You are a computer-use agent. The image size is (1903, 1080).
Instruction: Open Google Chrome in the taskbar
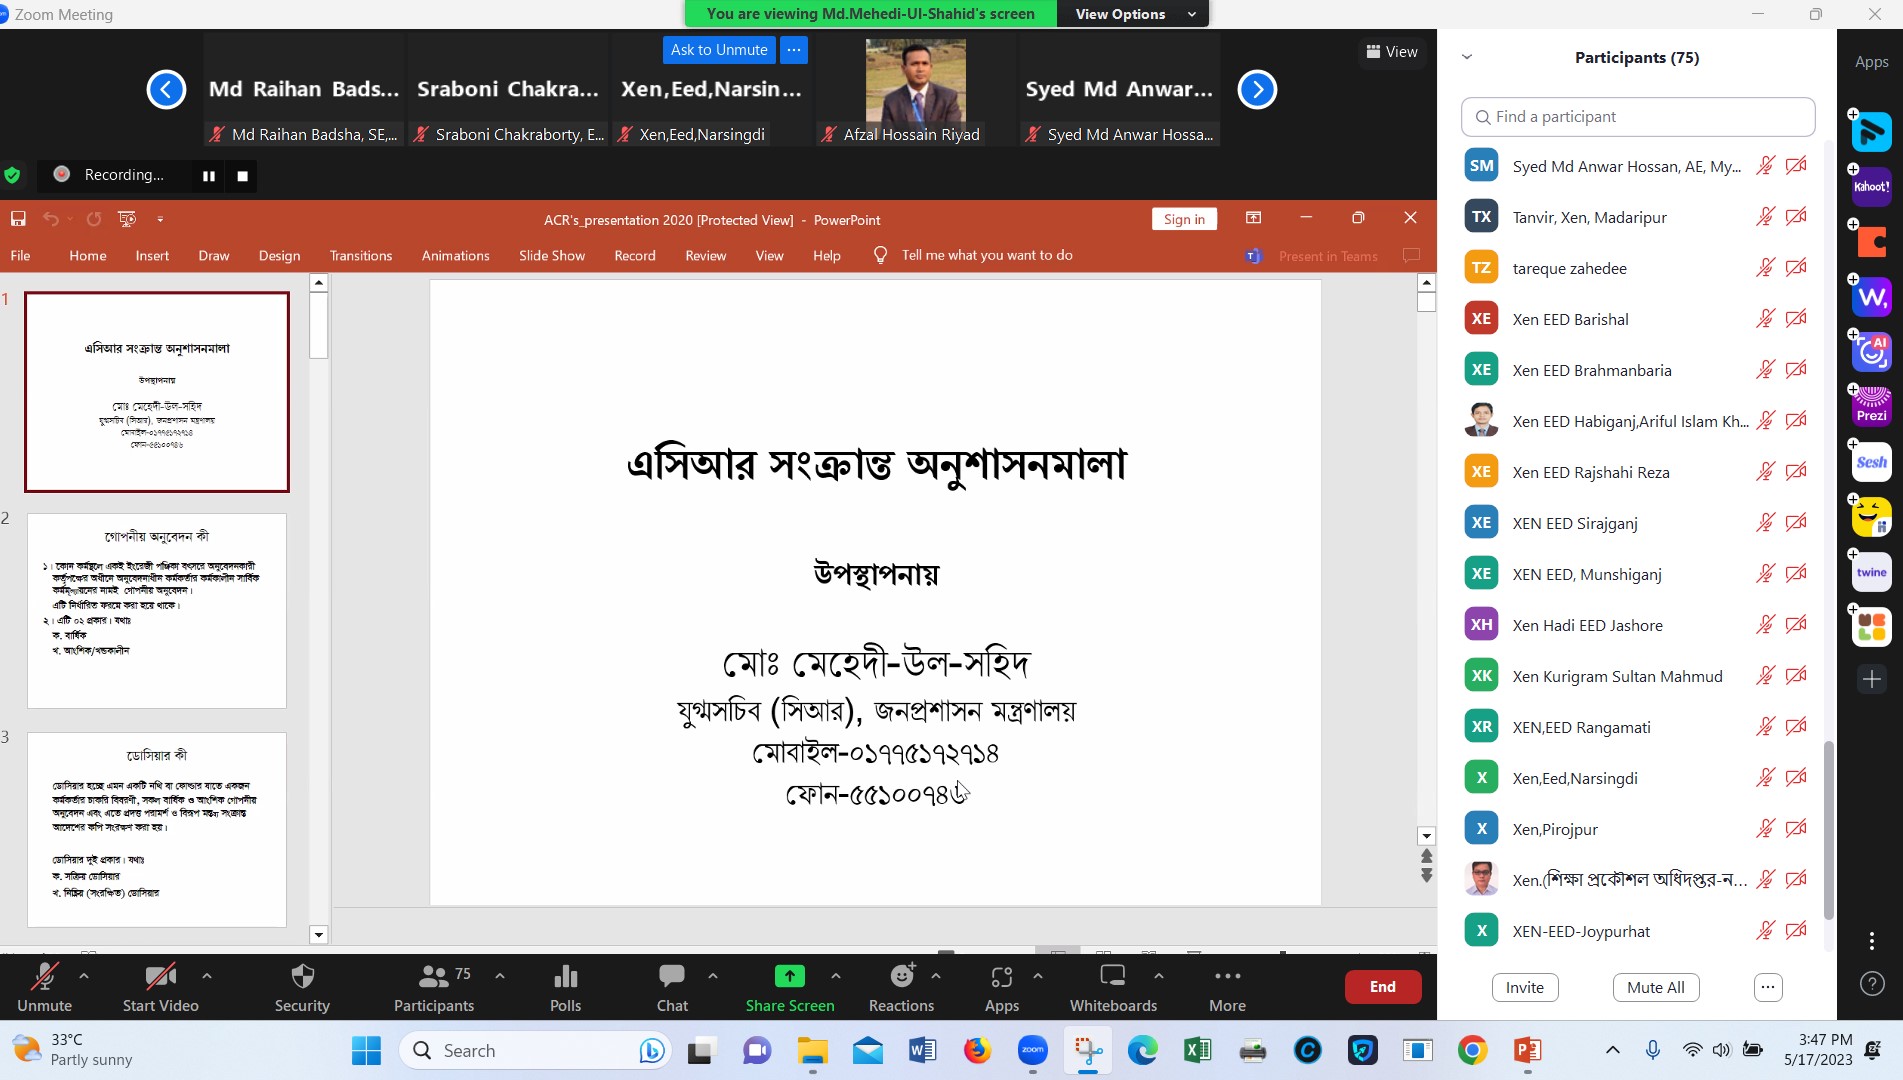pos(1472,1050)
